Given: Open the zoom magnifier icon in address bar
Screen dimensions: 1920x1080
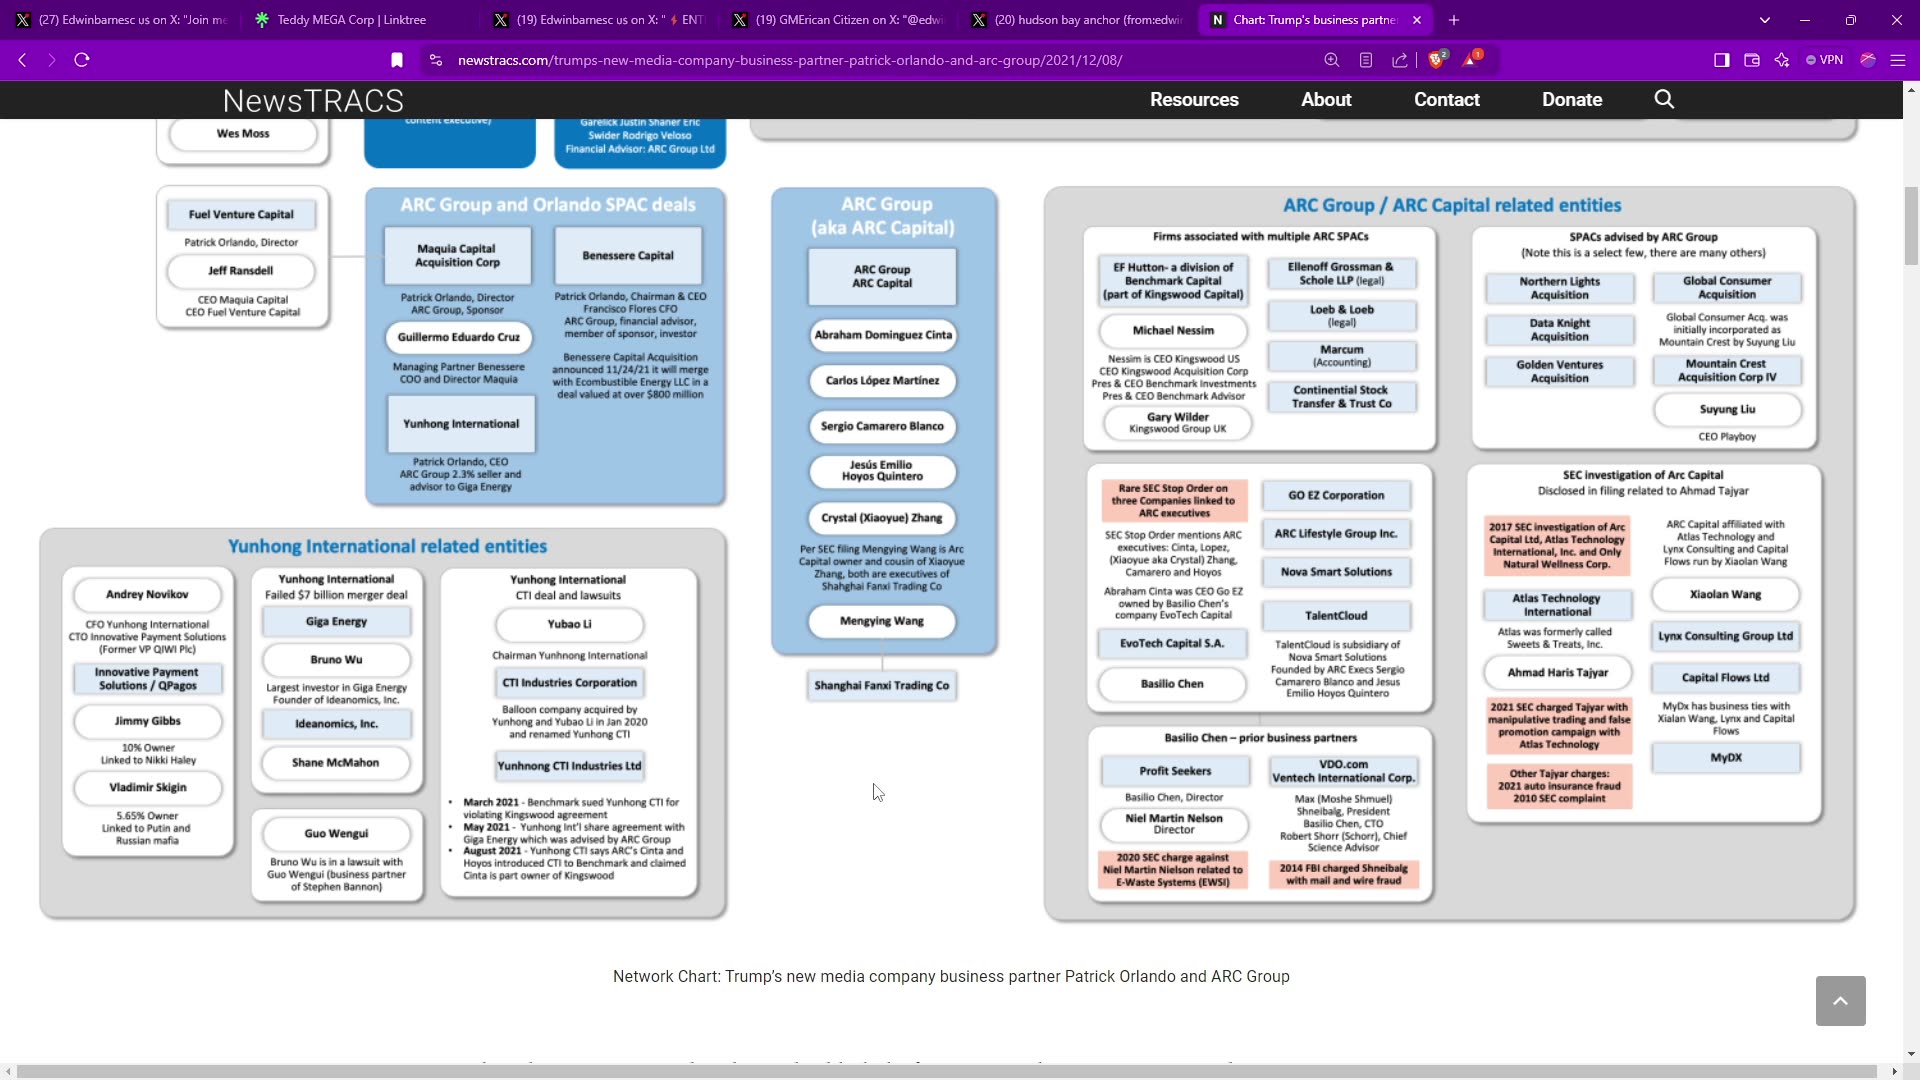Looking at the screenshot, I should [x=1331, y=60].
